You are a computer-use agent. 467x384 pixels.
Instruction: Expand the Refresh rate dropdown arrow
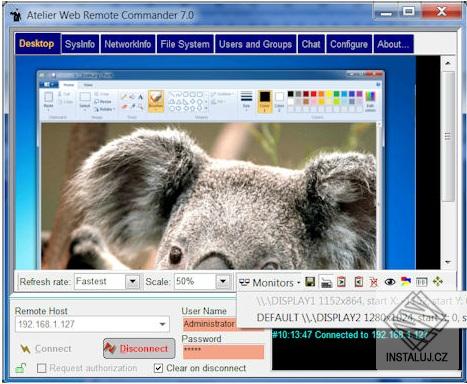coord(132,282)
